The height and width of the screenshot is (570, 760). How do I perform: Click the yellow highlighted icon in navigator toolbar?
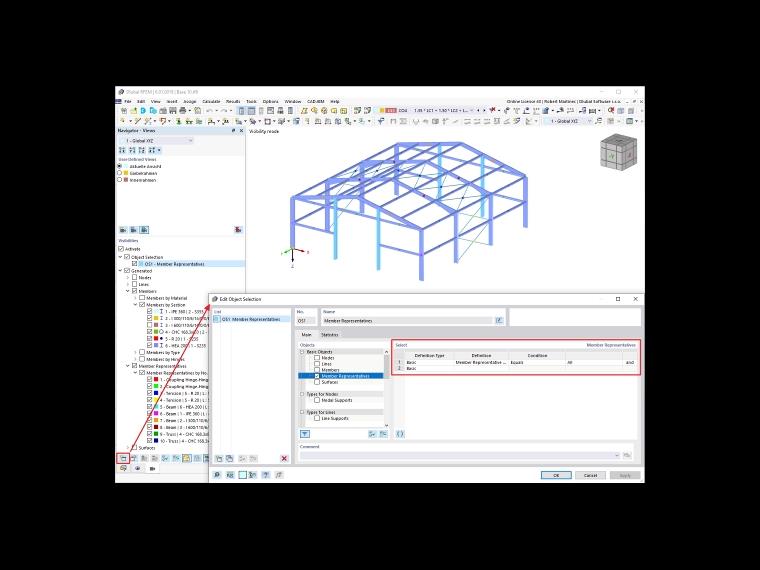[x=187, y=459]
